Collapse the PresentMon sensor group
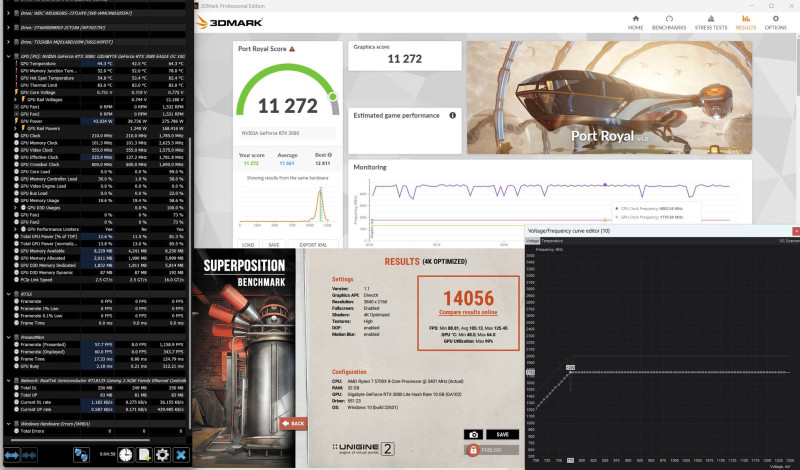This screenshot has height=470, width=800. click(9, 338)
